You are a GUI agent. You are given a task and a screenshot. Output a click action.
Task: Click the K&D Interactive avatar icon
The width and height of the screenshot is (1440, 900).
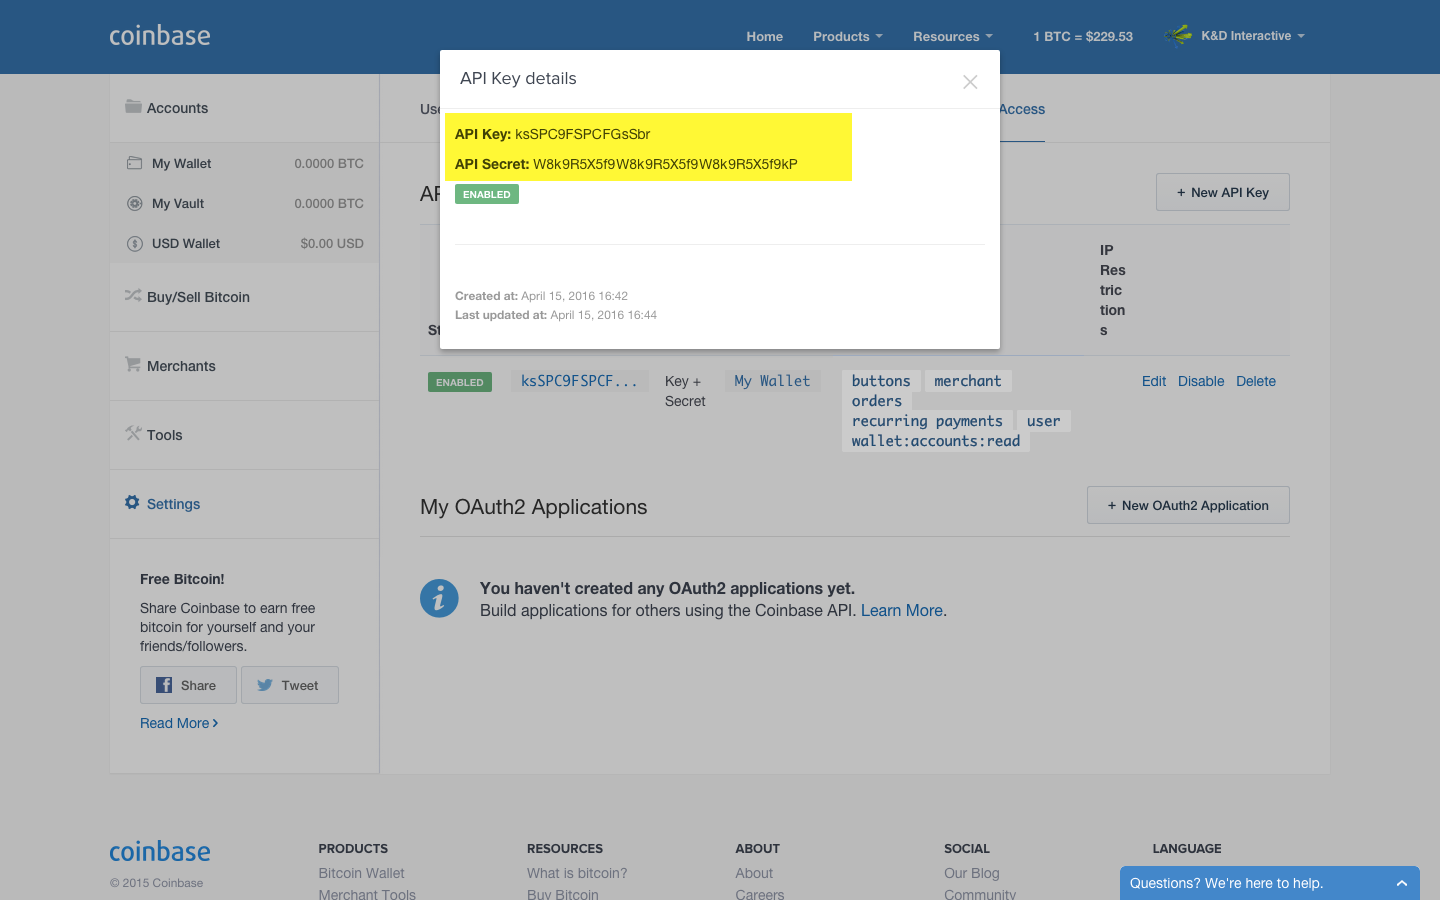1179,35
